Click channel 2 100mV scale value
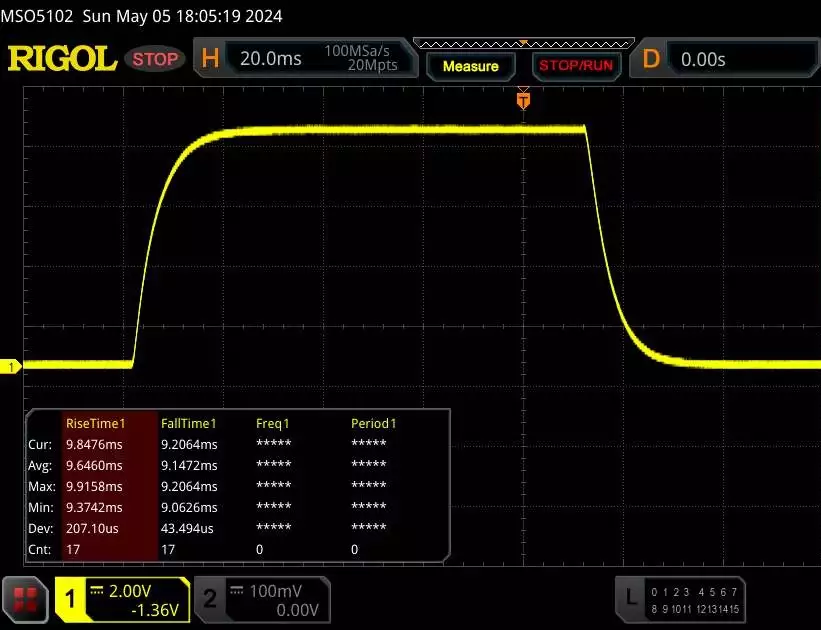Viewport: 821px width, 630px height. coord(275,591)
